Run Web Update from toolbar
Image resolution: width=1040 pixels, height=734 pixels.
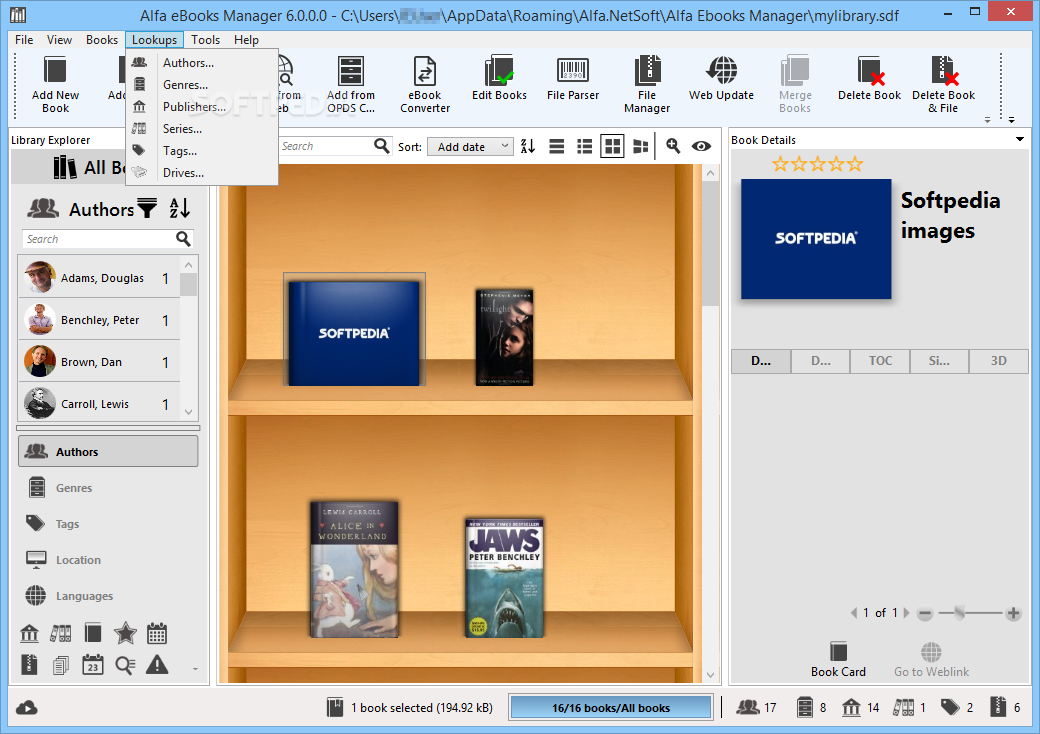721,78
